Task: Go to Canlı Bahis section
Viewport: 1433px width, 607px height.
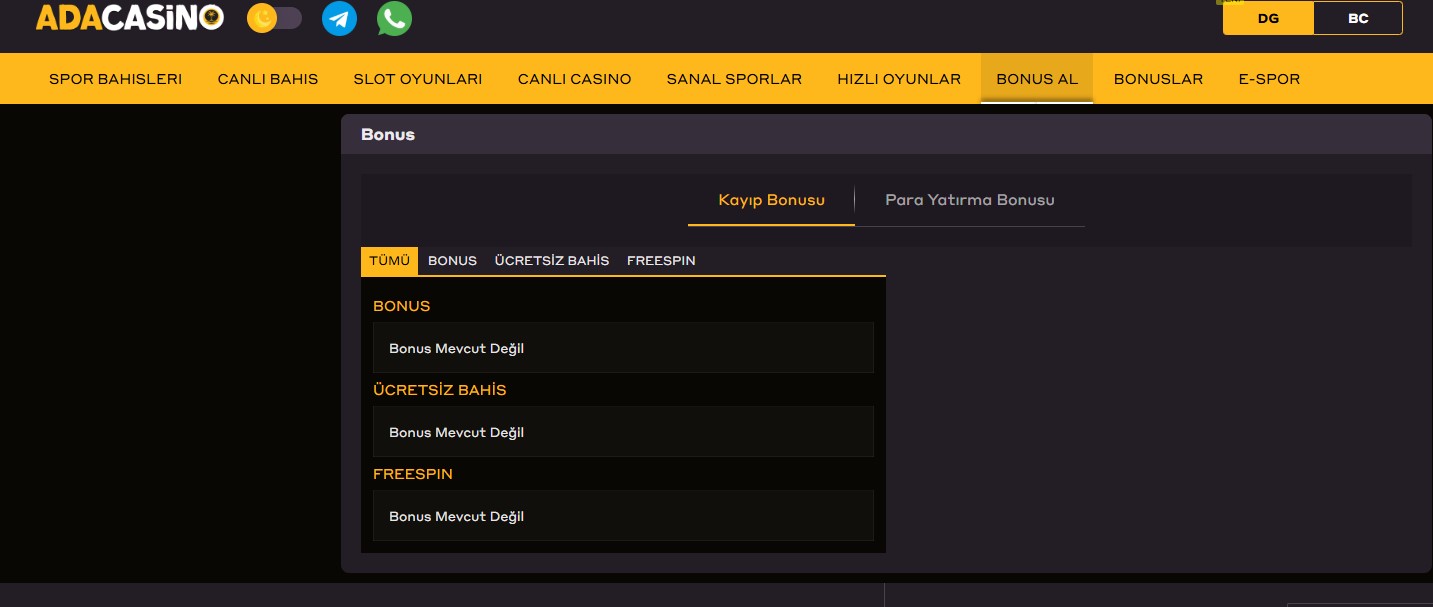Action: pyautogui.click(x=267, y=79)
